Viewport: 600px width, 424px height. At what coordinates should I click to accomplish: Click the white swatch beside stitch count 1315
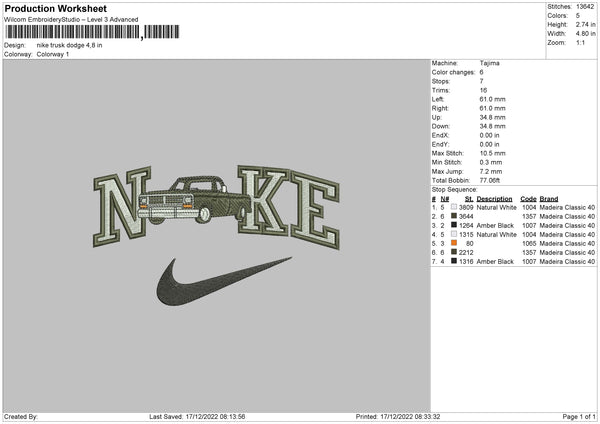454,234
